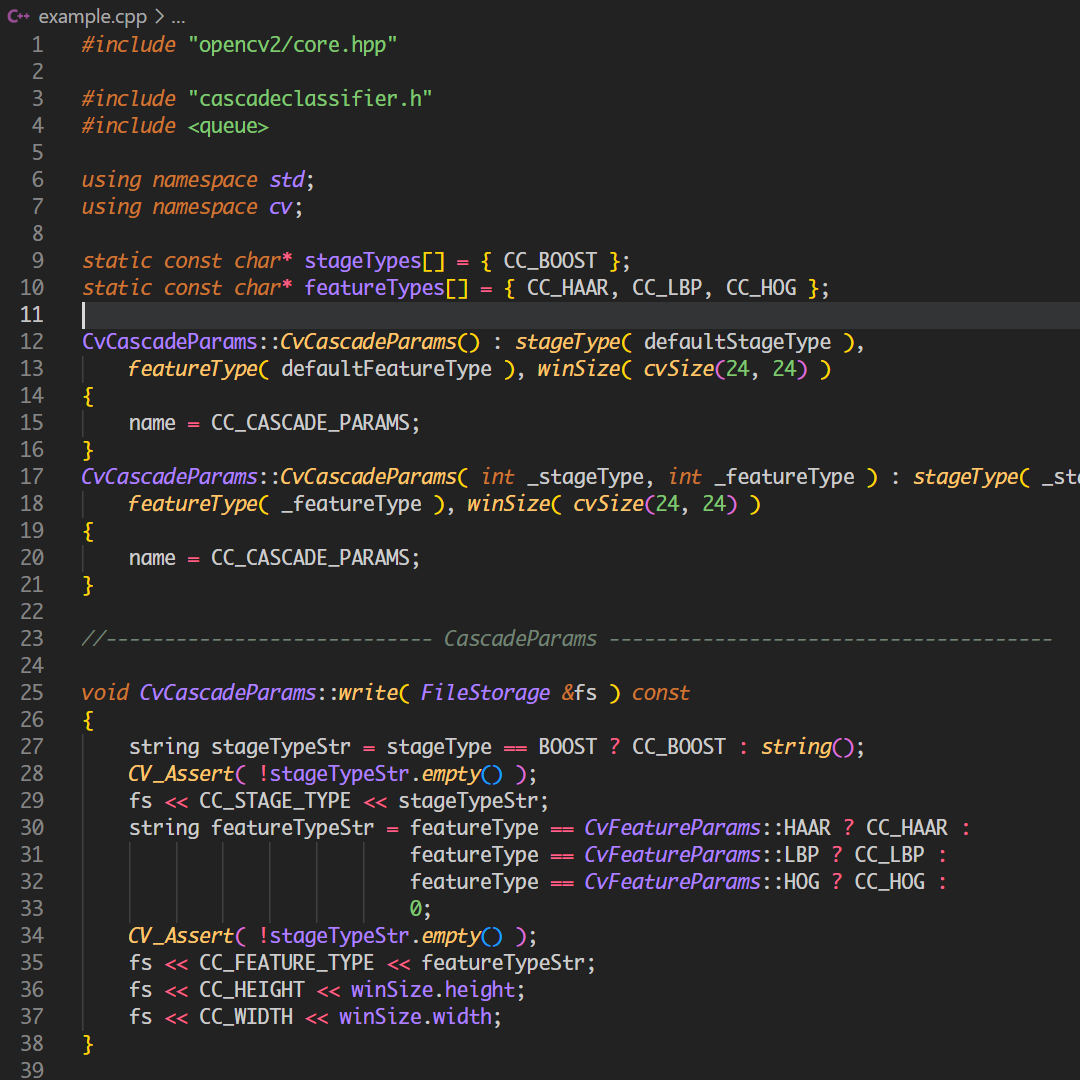Image resolution: width=1080 pixels, height=1080 pixels.
Task: Click FileStorage type on line 25
Action: point(485,692)
